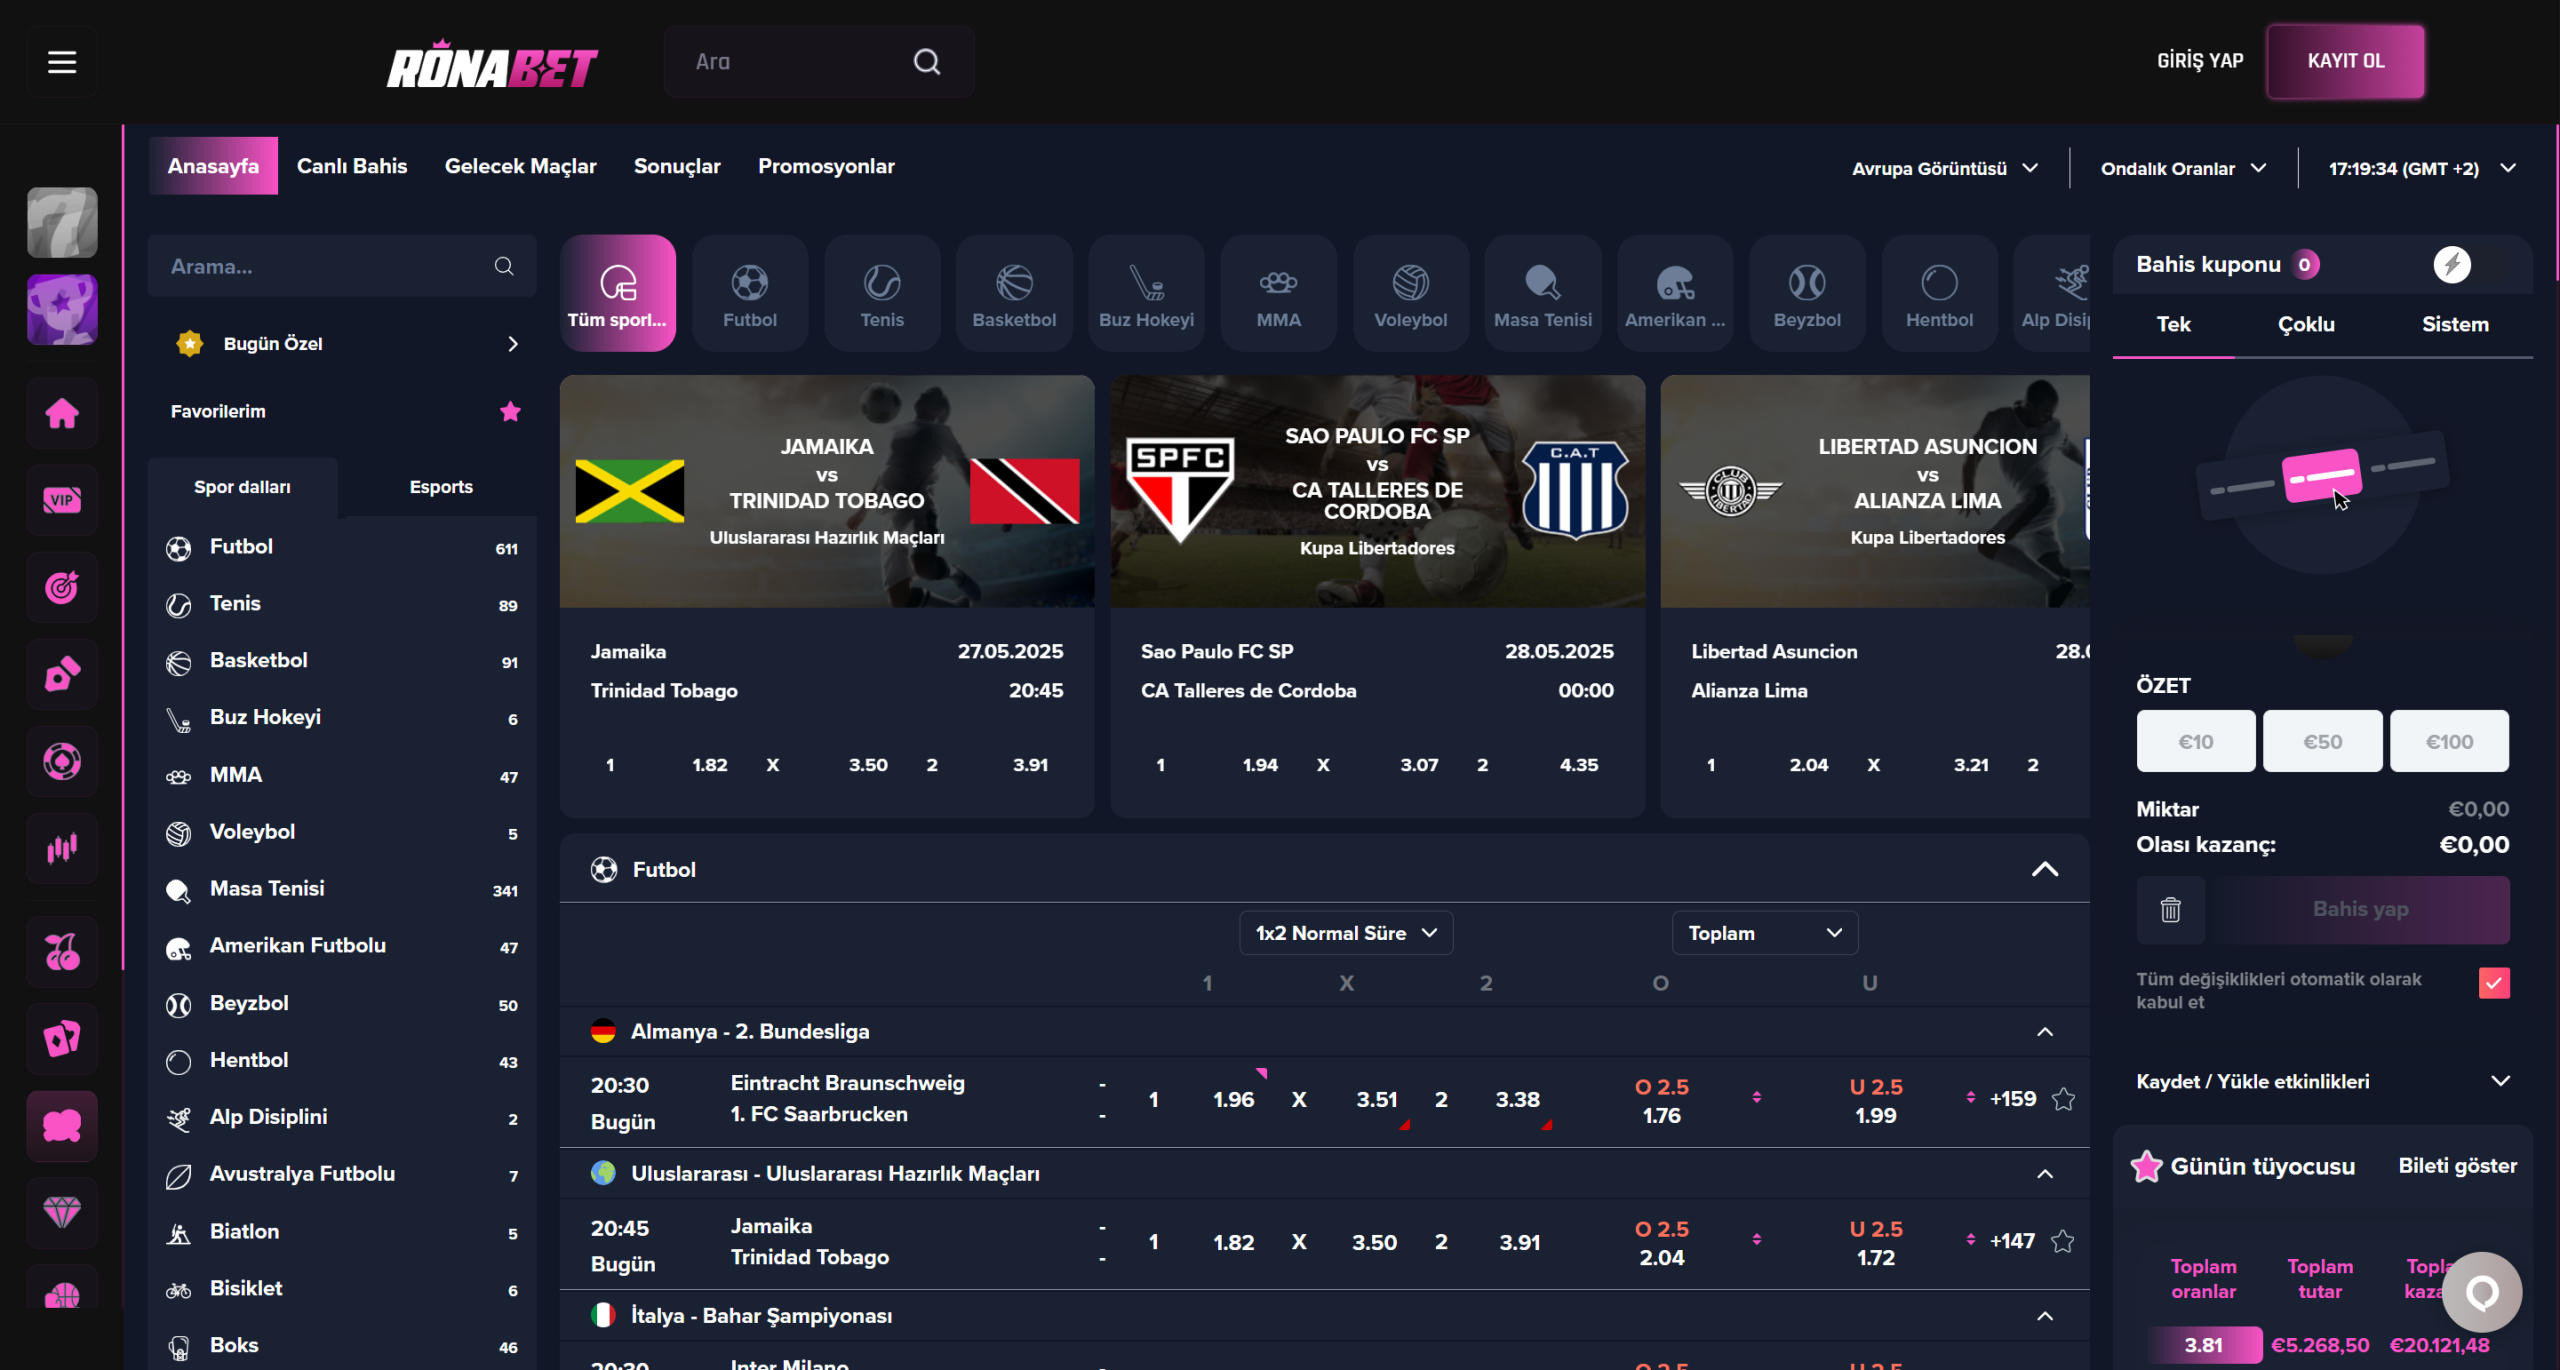The height and width of the screenshot is (1370, 2560).
Task: Open the hamburger menu
Action: pos(62,62)
